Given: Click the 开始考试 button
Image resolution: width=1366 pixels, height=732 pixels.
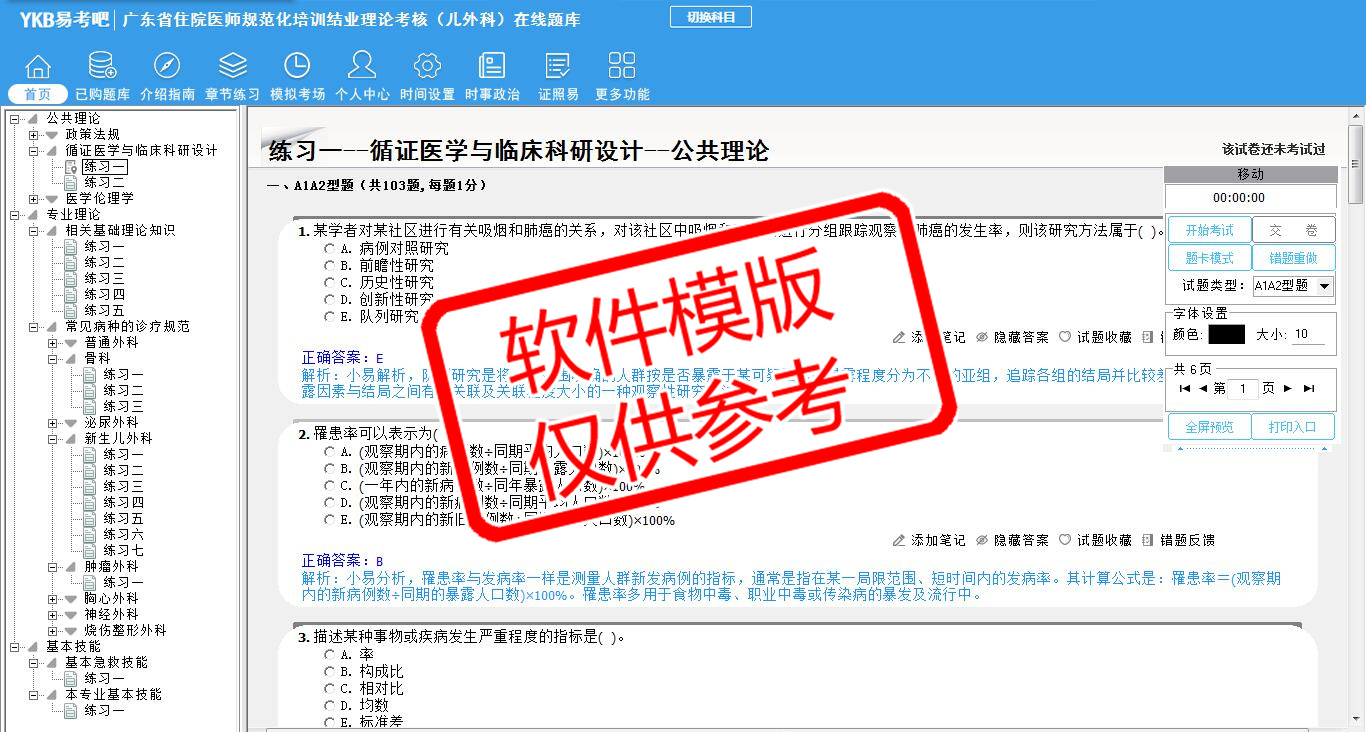Looking at the screenshot, I should [x=1209, y=230].
